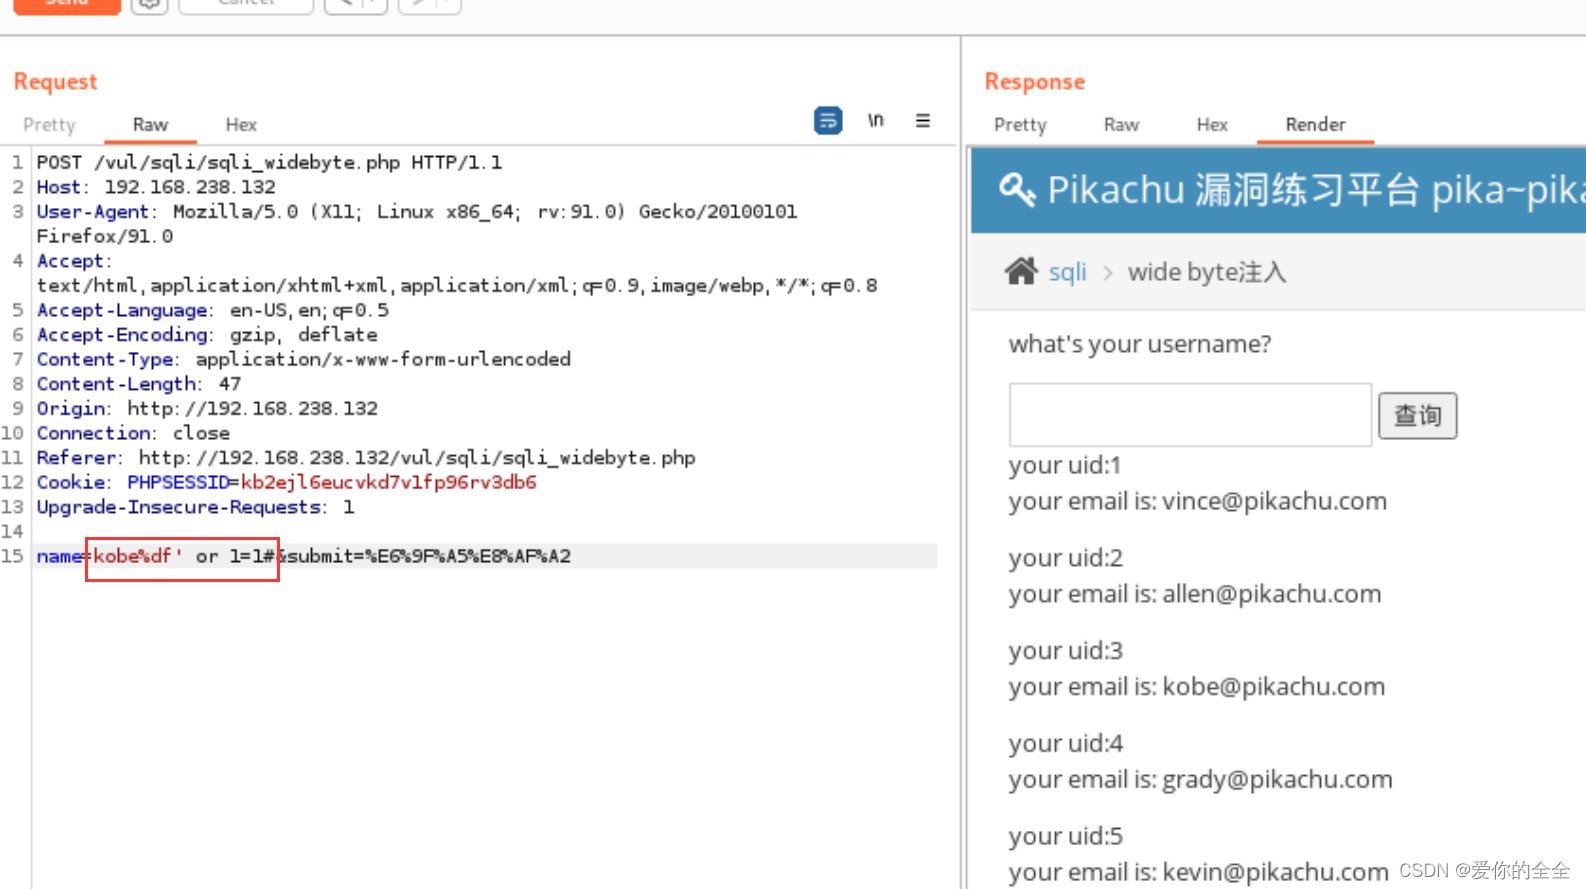The width and height of the screenshot is (1586, 889).
Task: Click the User-Agent header line
Action: (x=417, y=224)
